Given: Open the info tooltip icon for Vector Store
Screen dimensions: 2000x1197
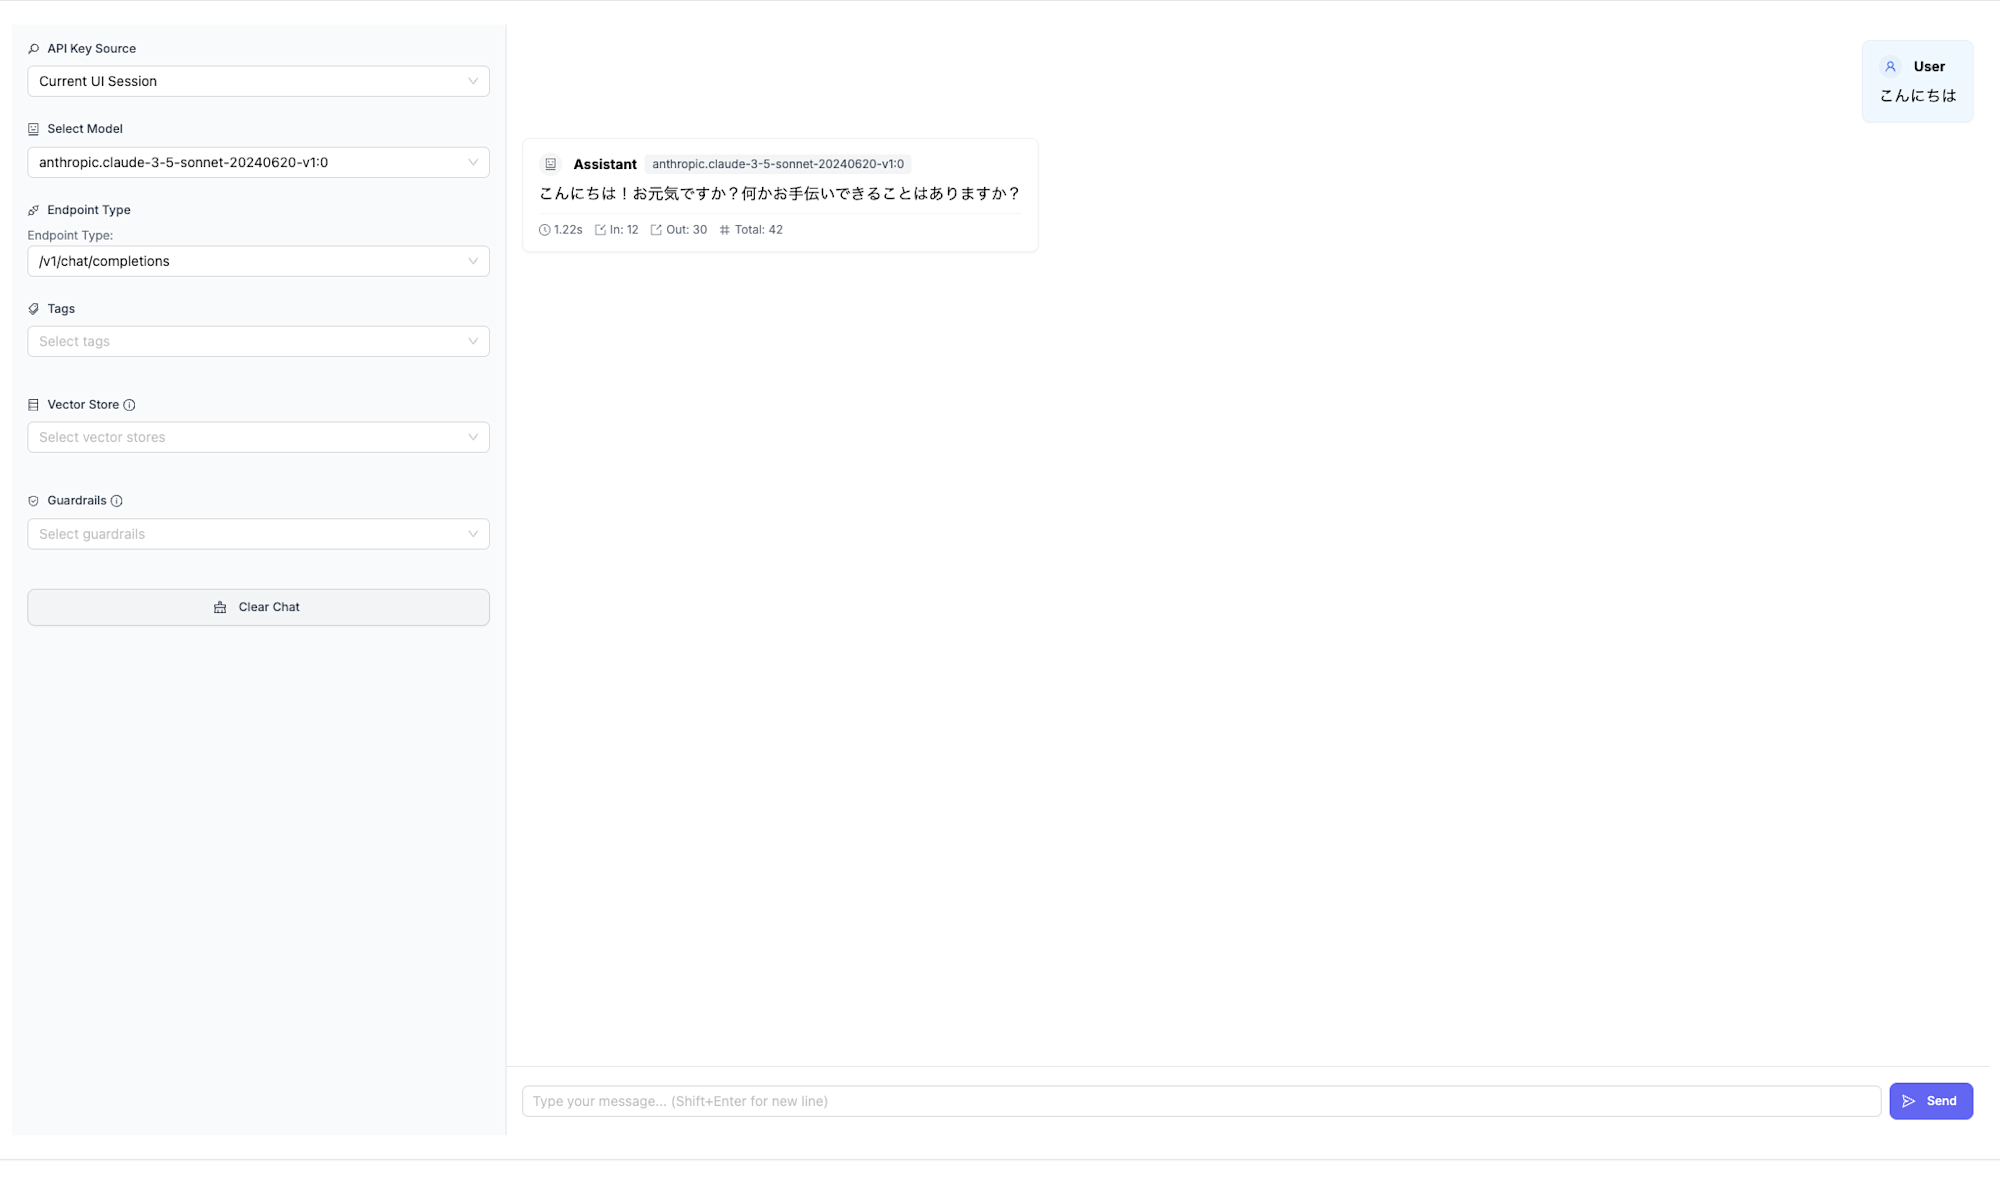Looking at the screenshot, I should (129, 405).
